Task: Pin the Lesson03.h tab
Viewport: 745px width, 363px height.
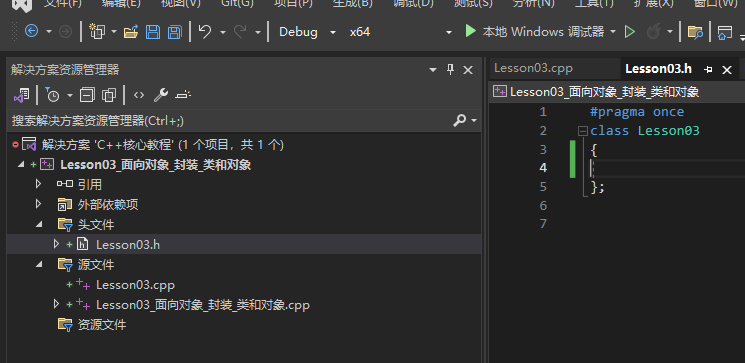Action: click(x=708, y=70)
